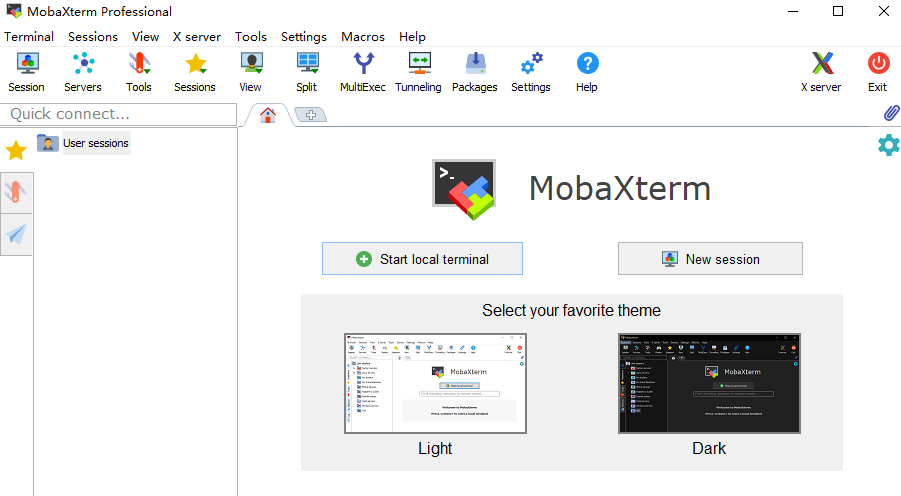Open the X server menu
The width and height of the screenshot is (901, 496).
click(197, 37)
